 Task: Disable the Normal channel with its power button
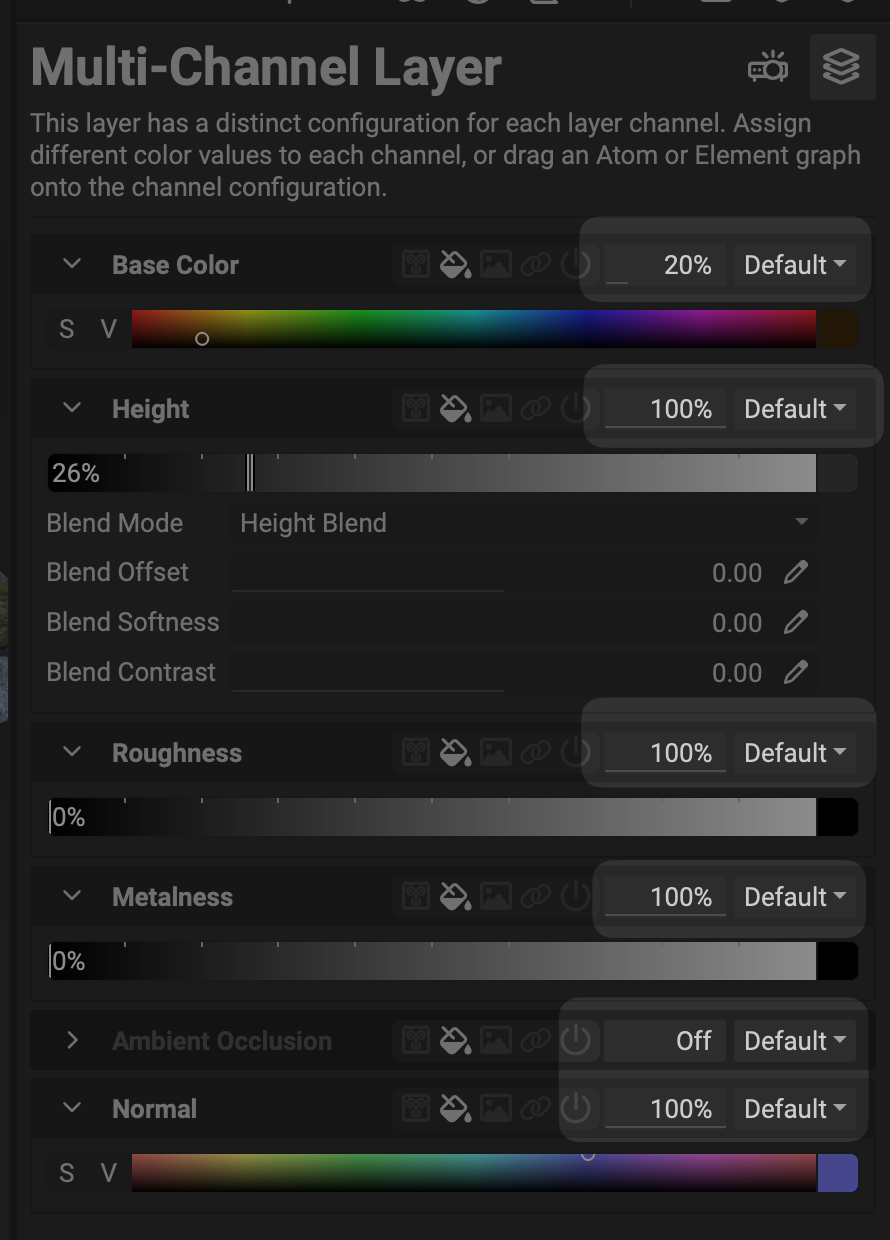coord(575,1109)
